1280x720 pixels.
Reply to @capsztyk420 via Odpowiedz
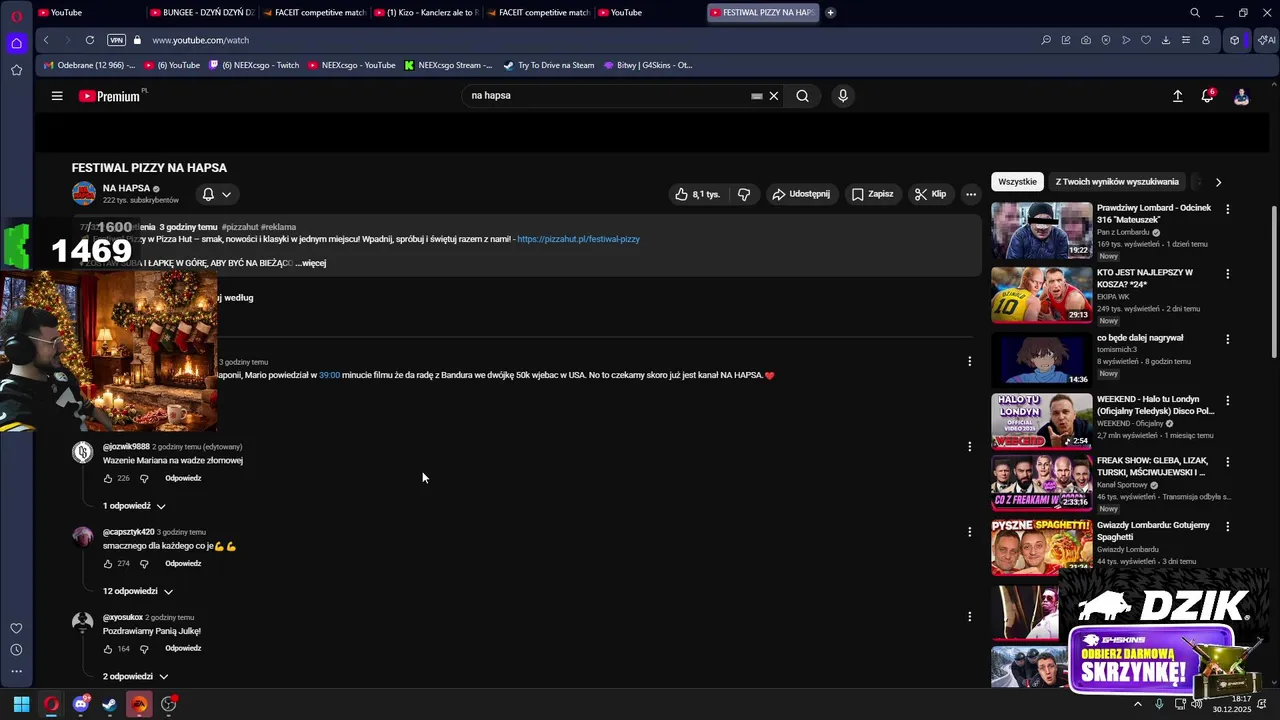[x=183, y=563]
